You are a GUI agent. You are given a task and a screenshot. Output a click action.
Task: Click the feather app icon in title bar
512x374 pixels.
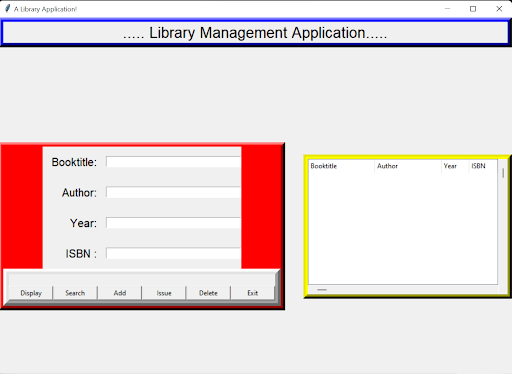7,9
